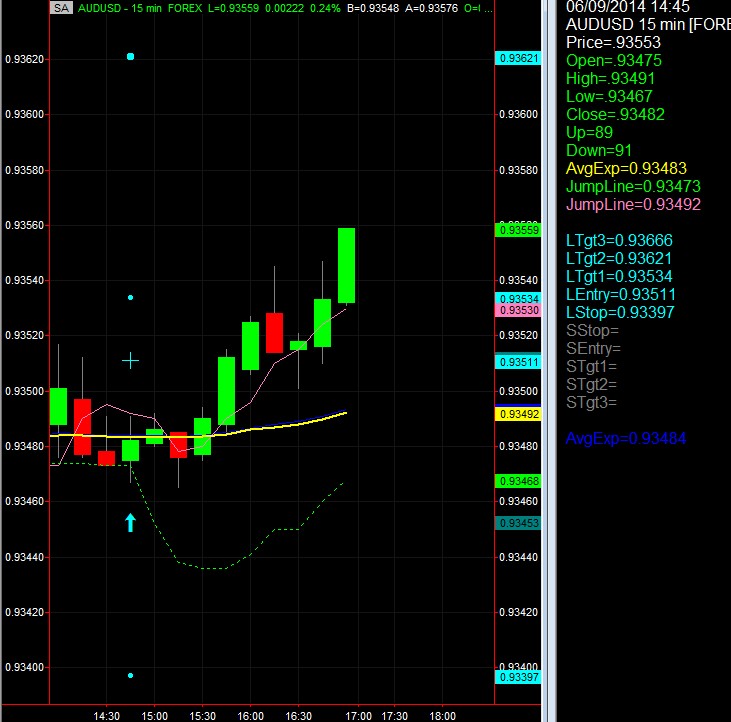Click the SA label box in chart header
The image size is (731, 722).
(x=61, y=8)
